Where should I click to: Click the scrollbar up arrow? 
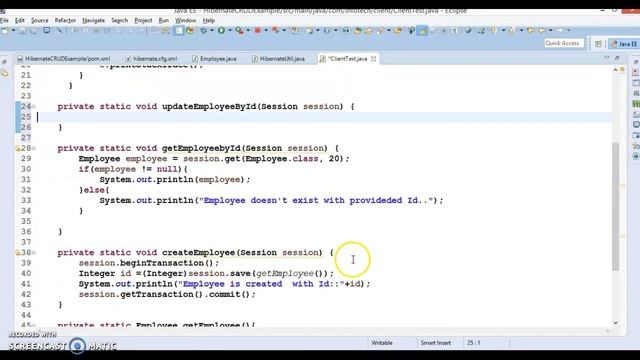616,70
